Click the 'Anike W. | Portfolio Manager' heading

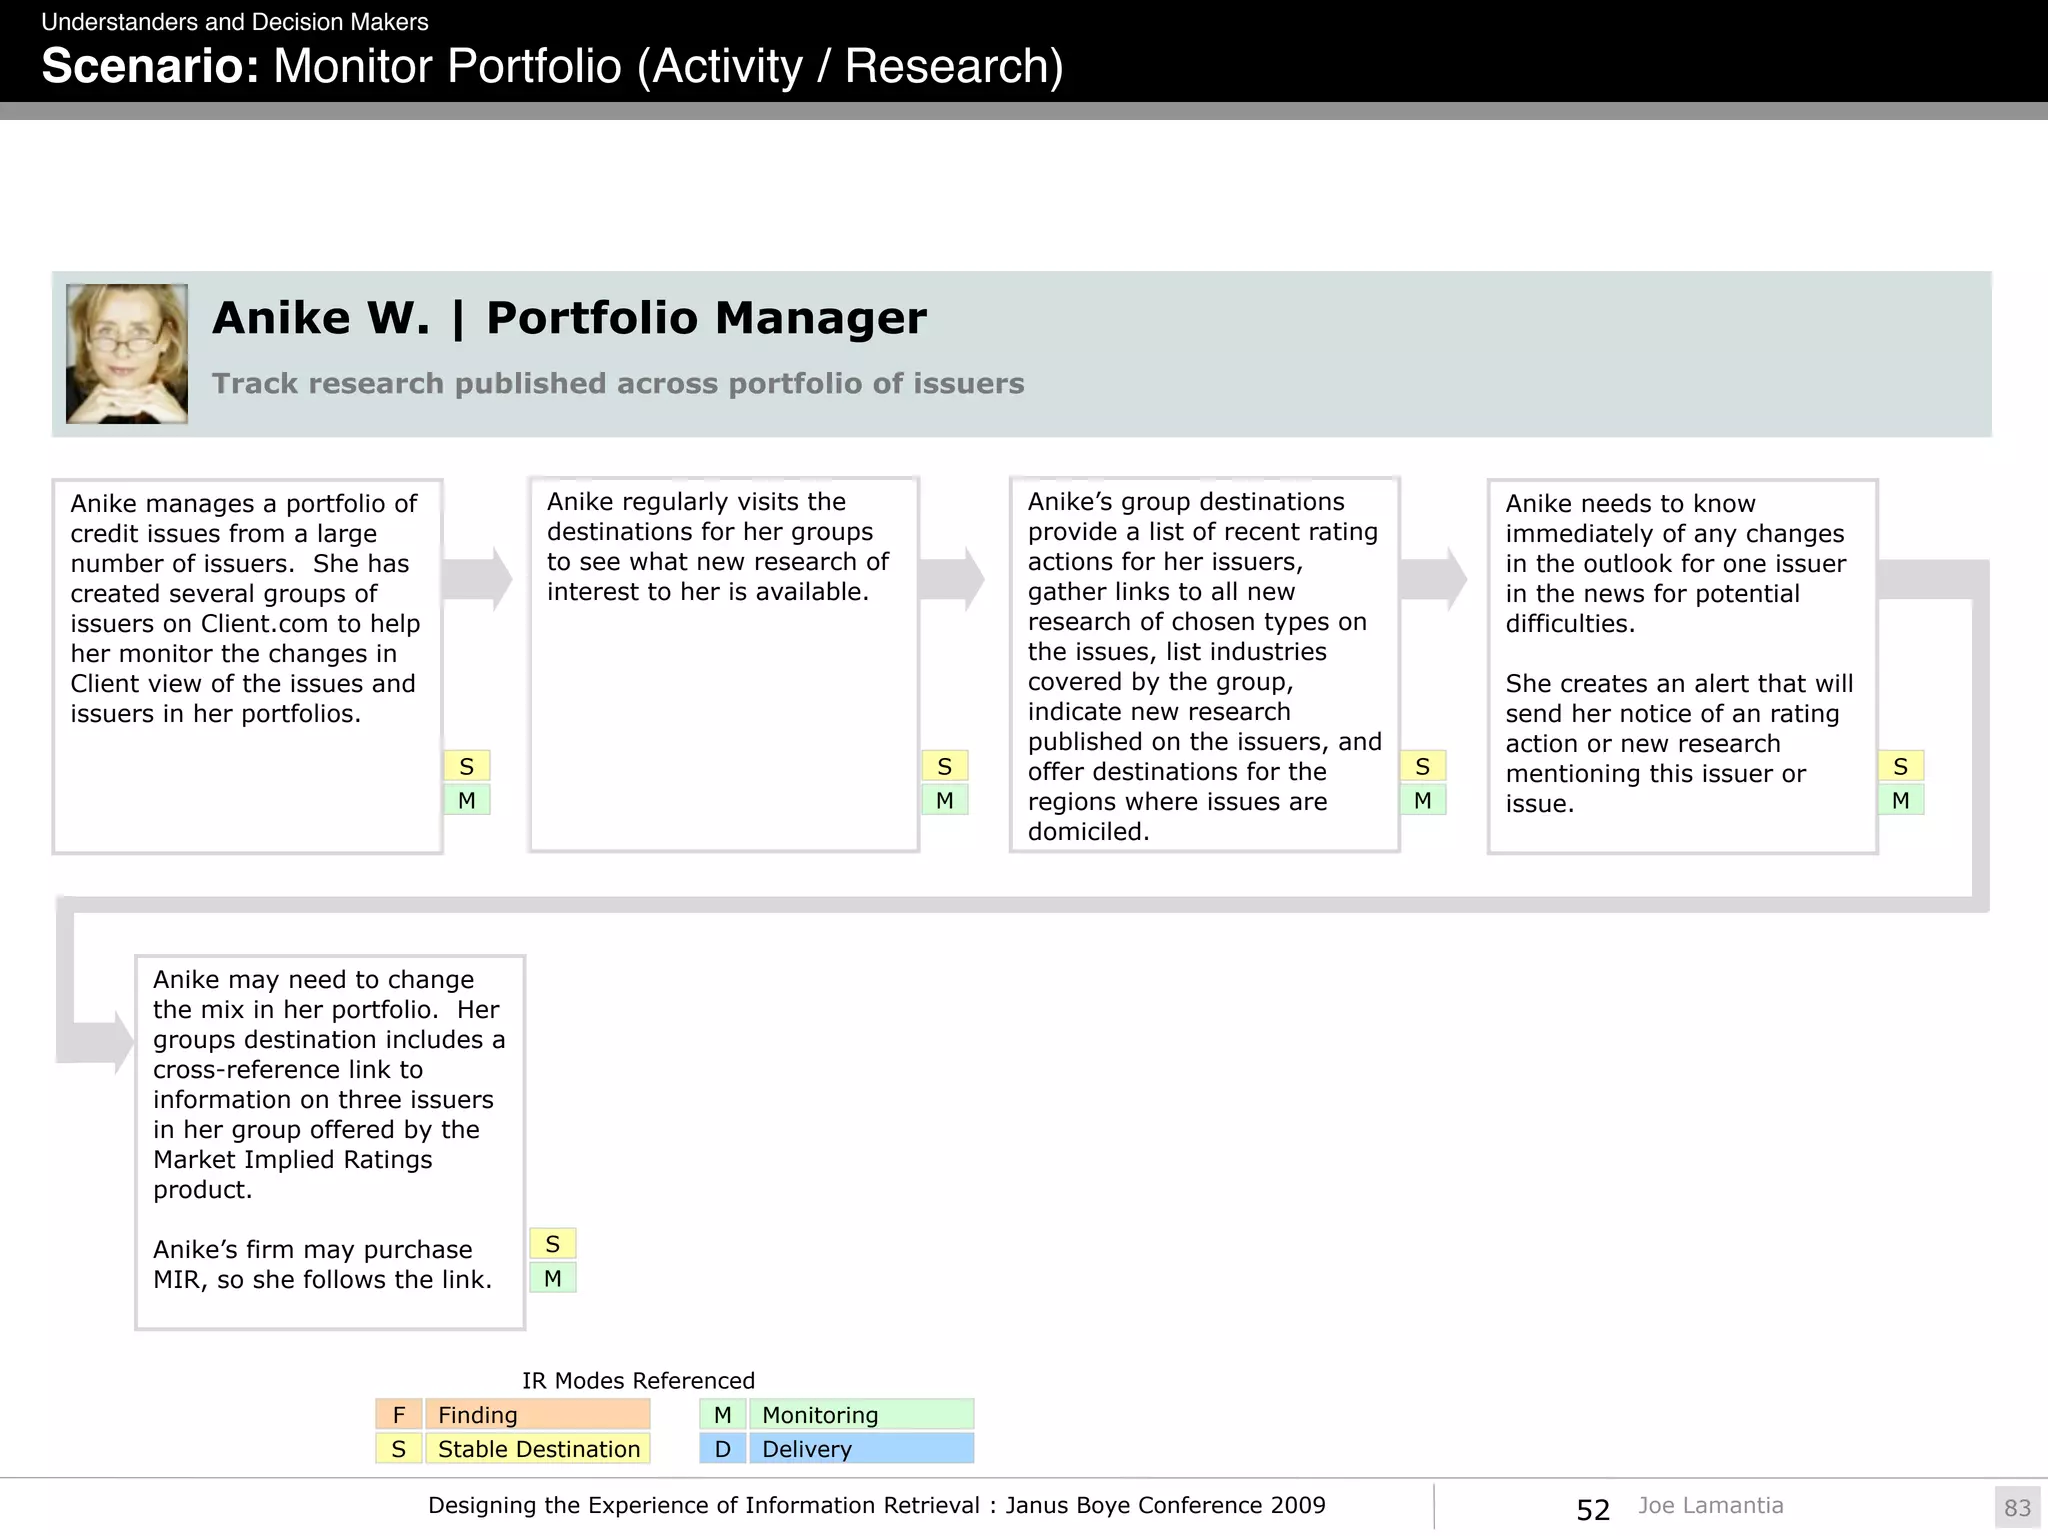coord(569,318)
